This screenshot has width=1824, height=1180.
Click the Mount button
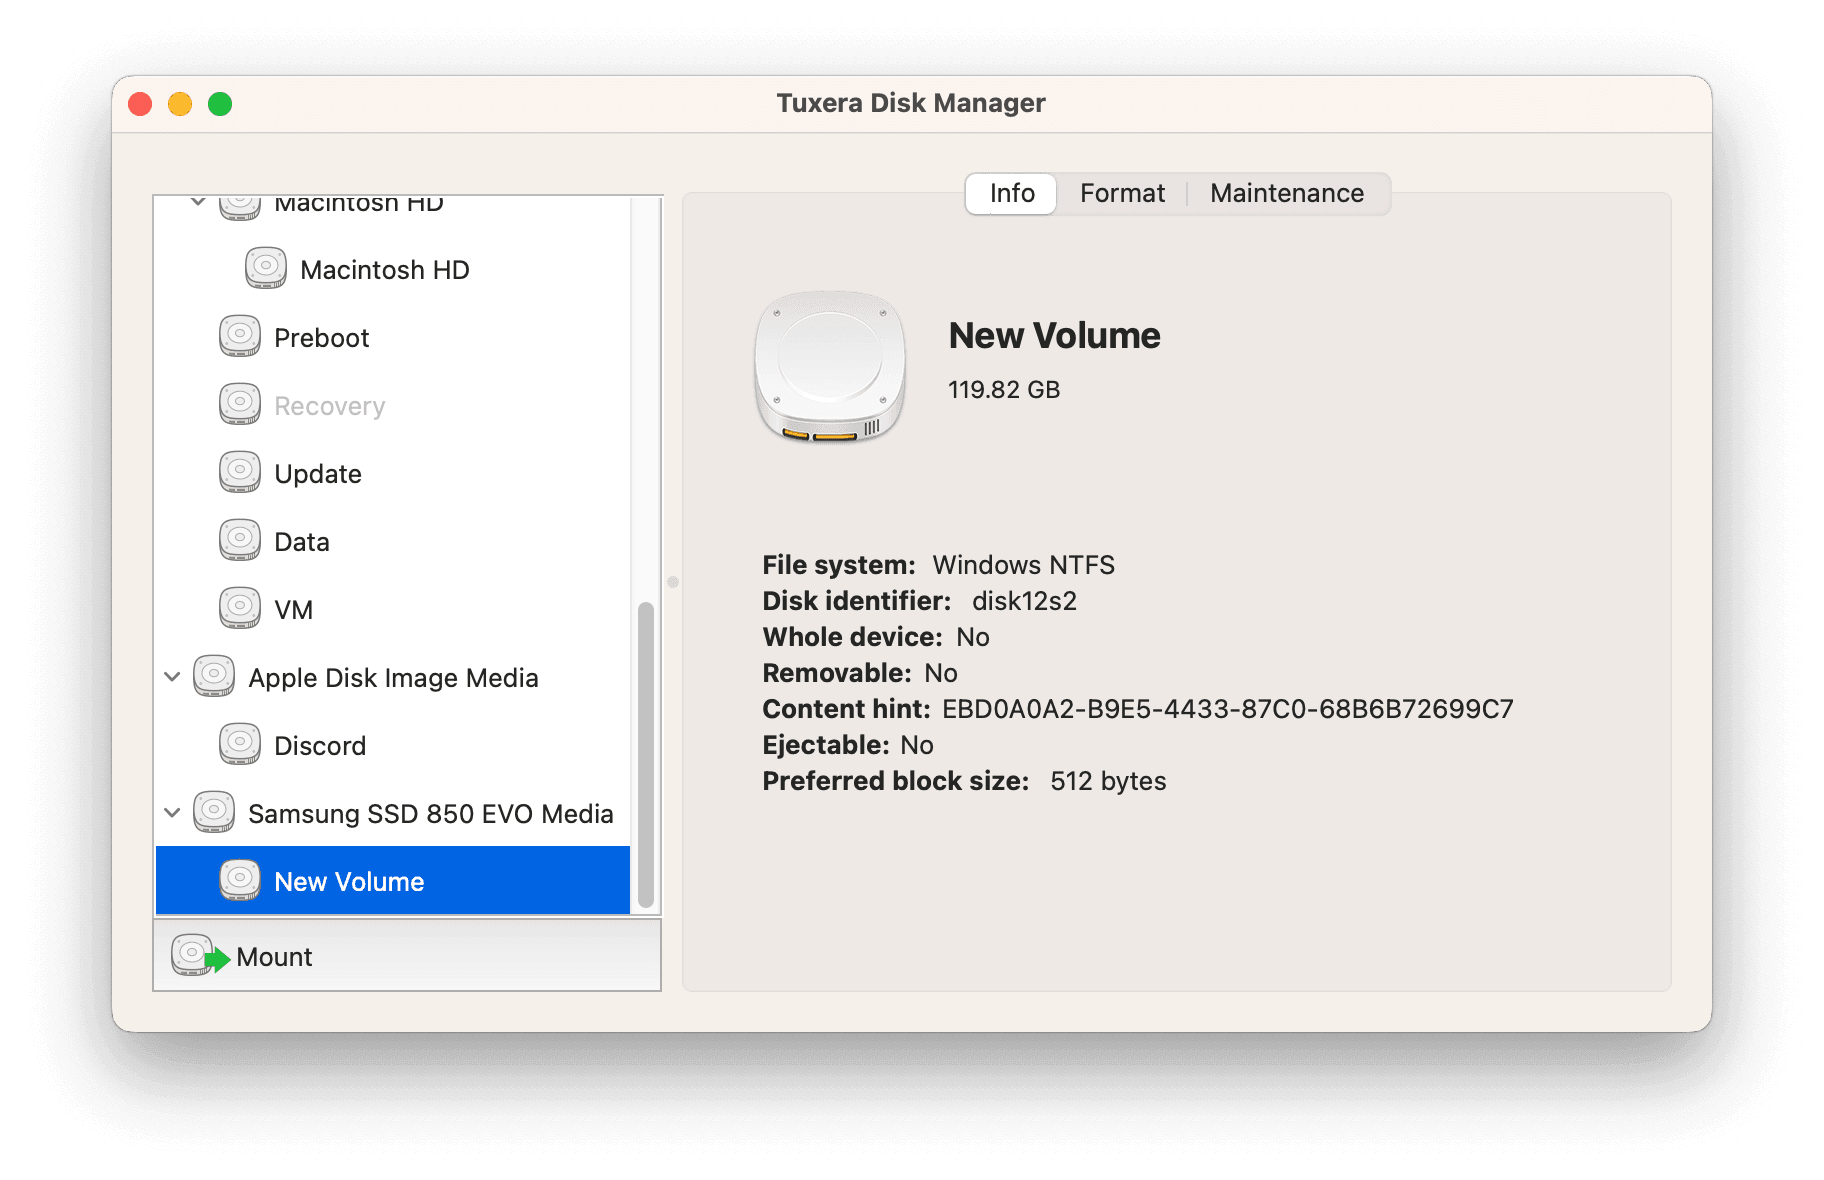point(274,956)
